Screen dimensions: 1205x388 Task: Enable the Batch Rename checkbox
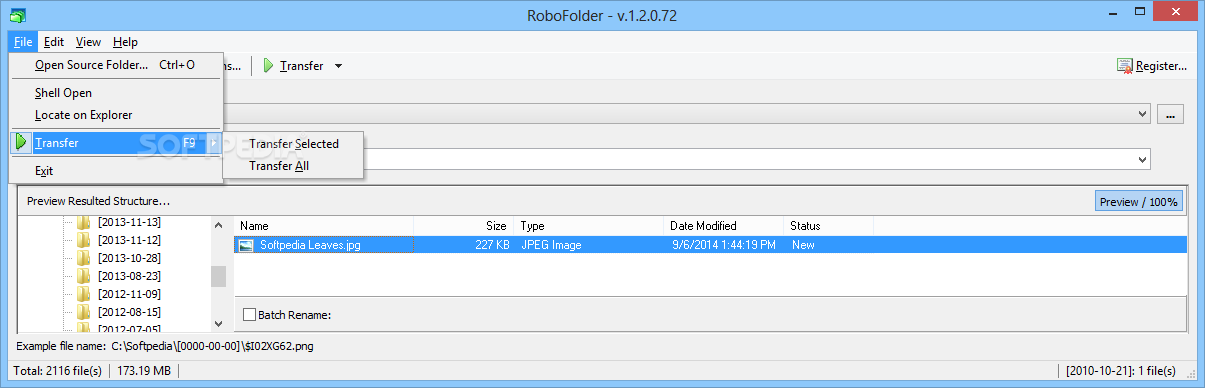pyautogui.click(x=249, y=315)
